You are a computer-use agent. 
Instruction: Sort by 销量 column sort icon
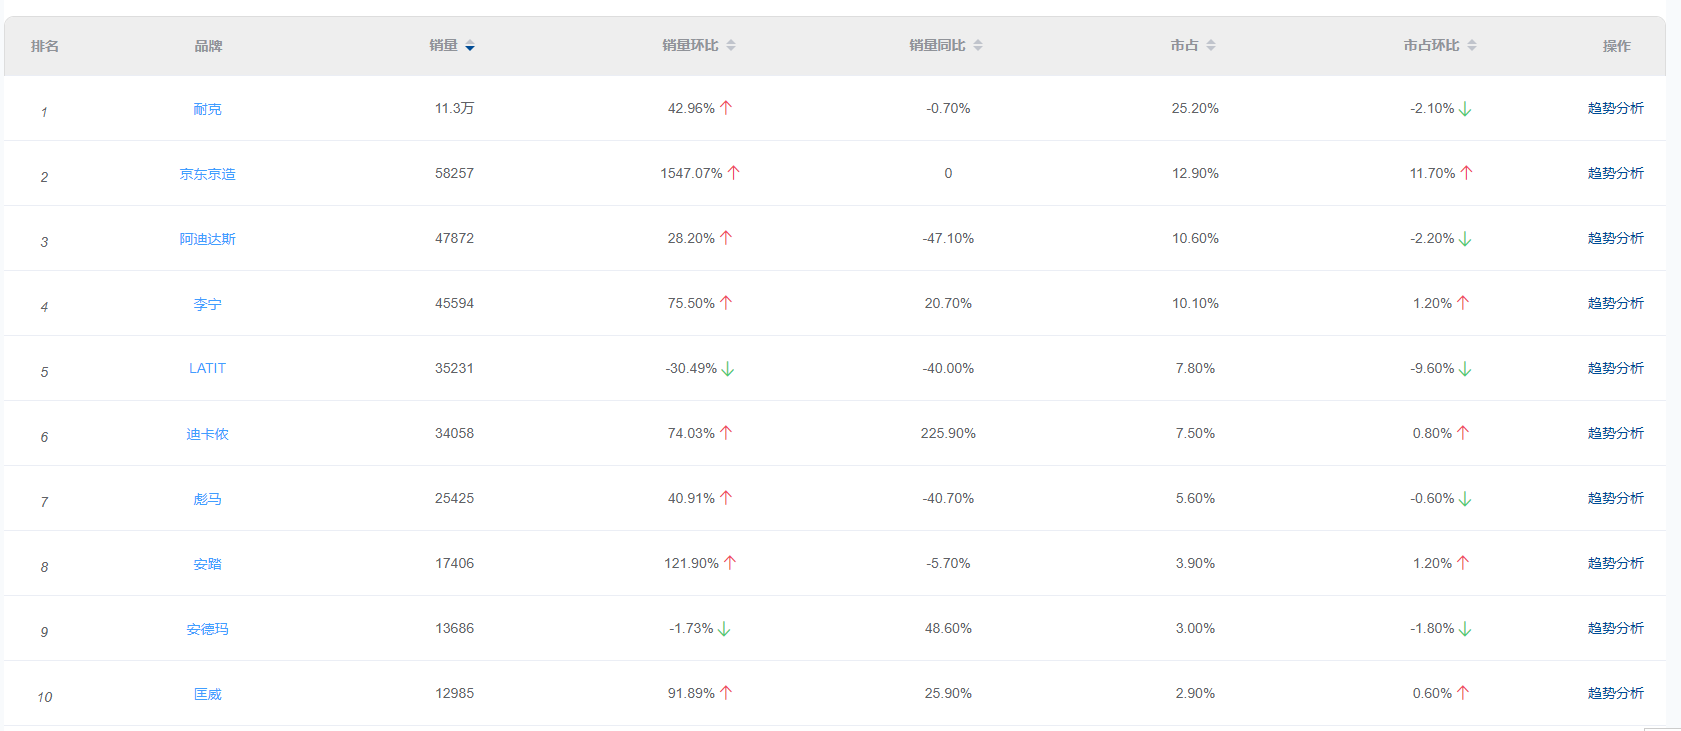tap(470, 46)
